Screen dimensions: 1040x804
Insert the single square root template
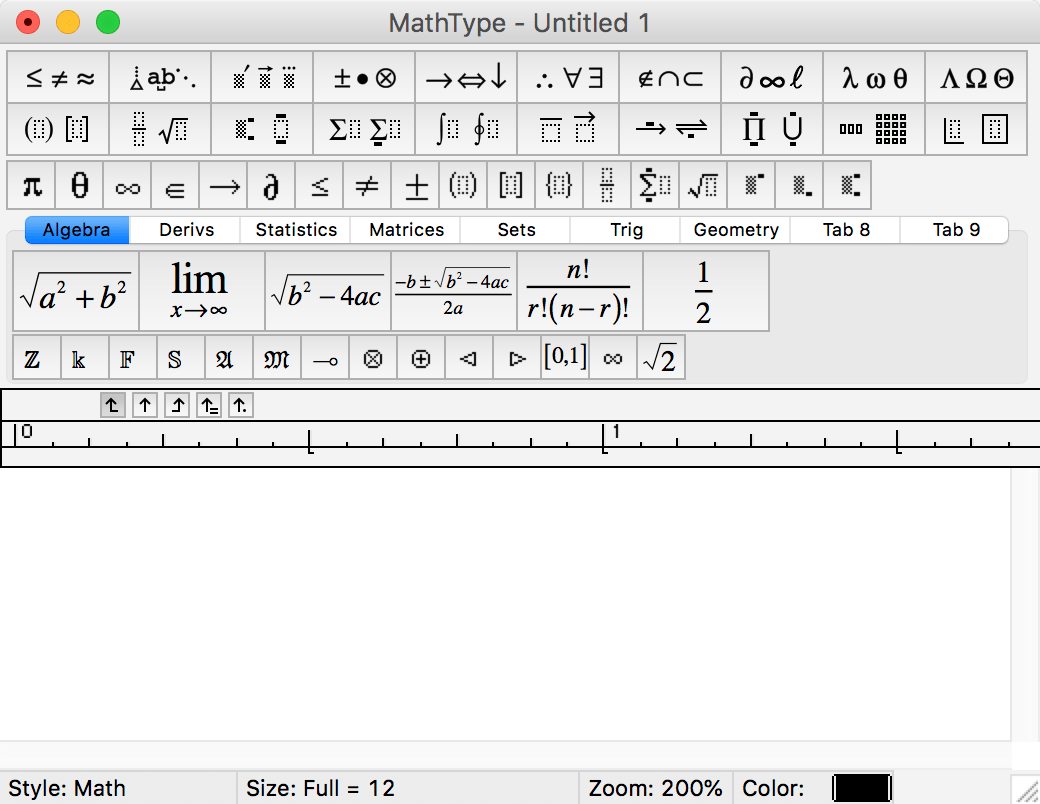702,185
